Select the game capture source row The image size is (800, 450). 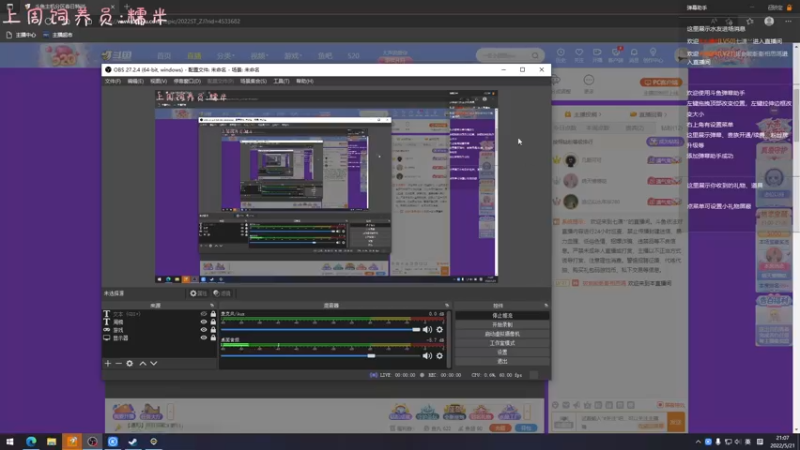pyautogui.click(x=160, y=330)
